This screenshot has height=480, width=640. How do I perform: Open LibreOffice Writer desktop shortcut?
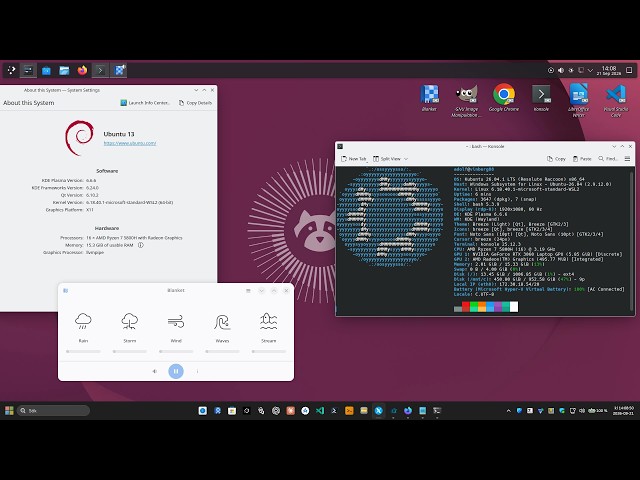point(578,100)
